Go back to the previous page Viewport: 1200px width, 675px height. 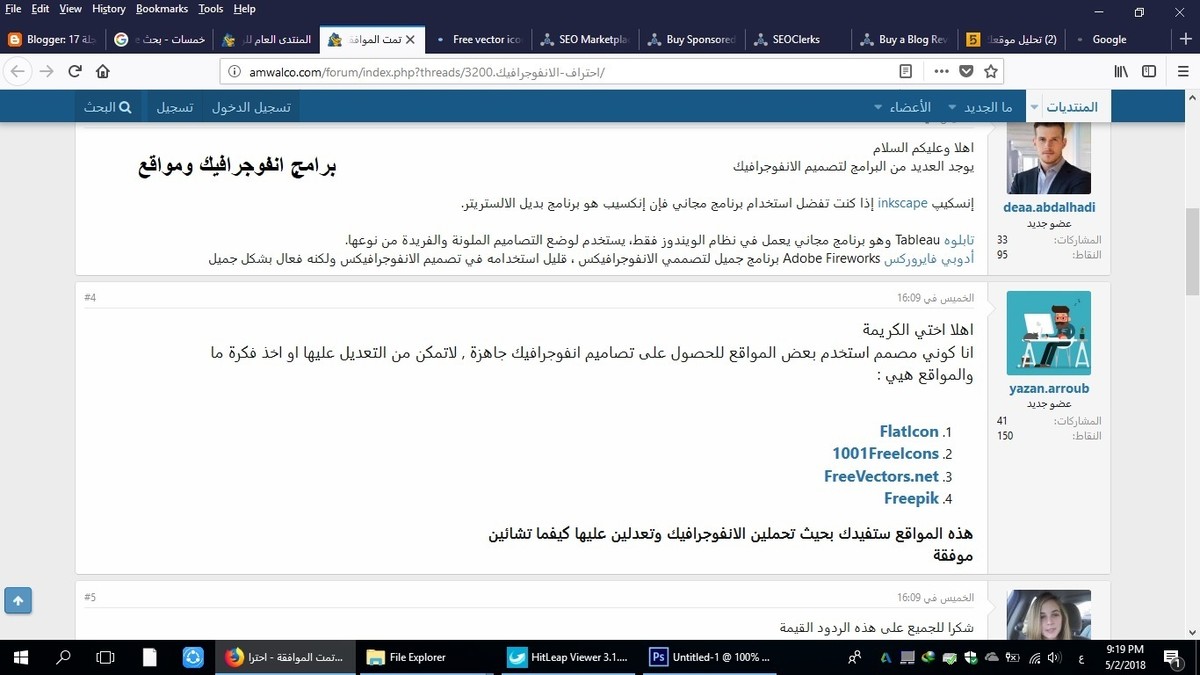(17, 71)
